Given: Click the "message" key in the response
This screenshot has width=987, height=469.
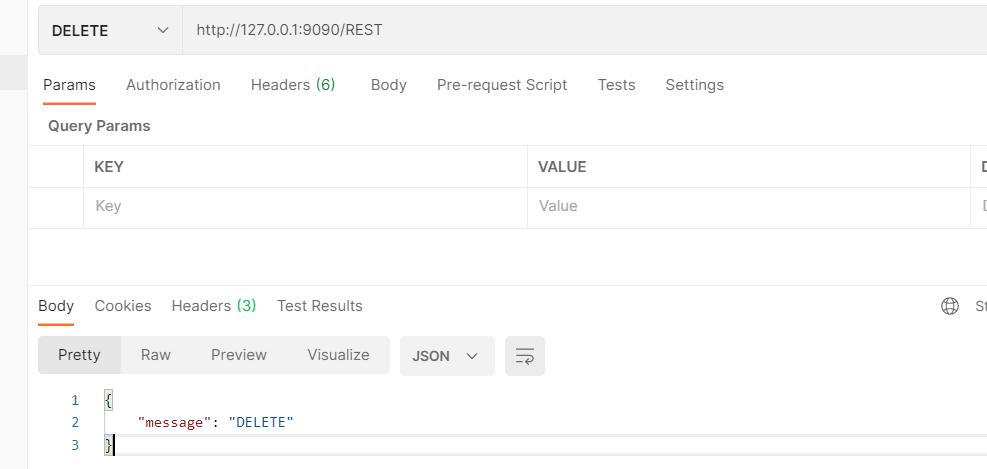Looking at the screenshot, I should (174, 422).
